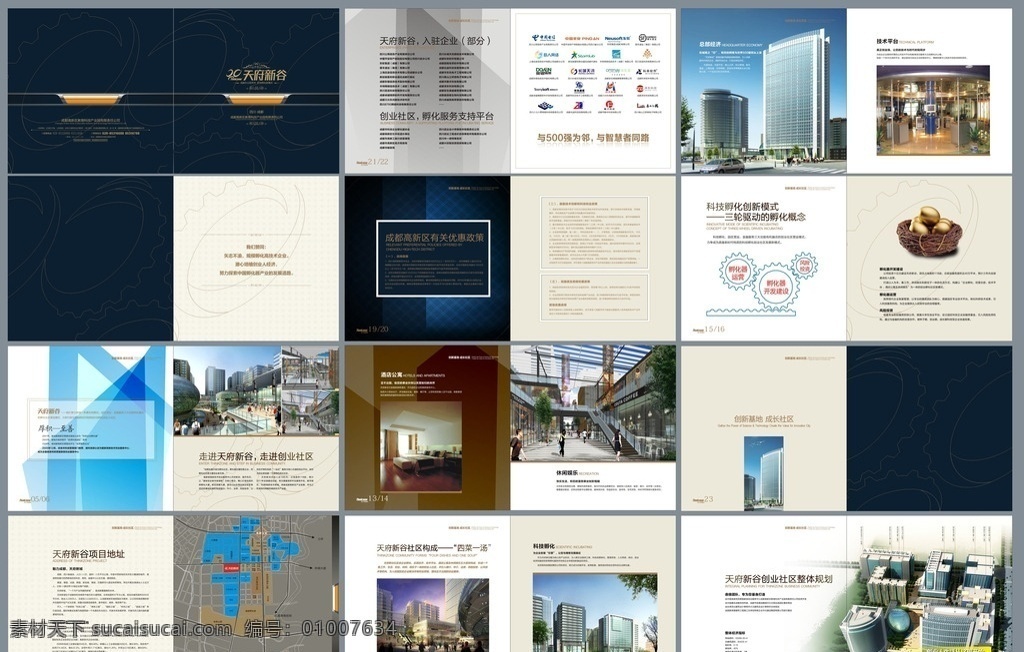Click the golden eggs nest image
Screen dimensions: 1024x652
(929, 233)
